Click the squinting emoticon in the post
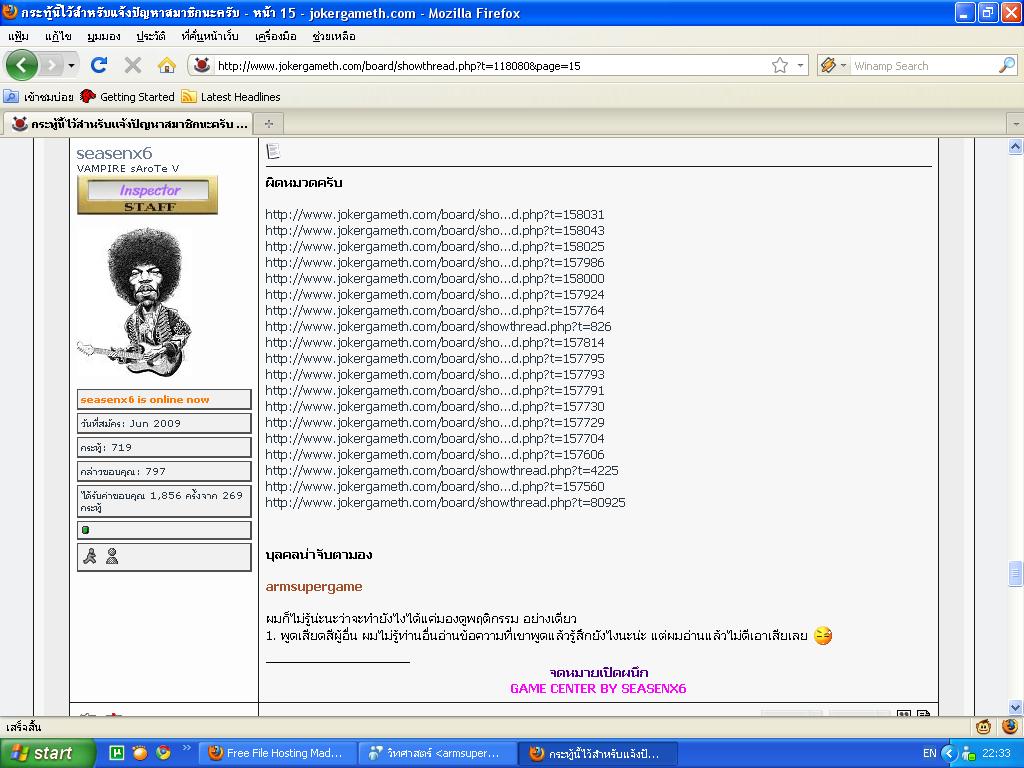This screenshot has width=1024, height=768. [823, 635]
